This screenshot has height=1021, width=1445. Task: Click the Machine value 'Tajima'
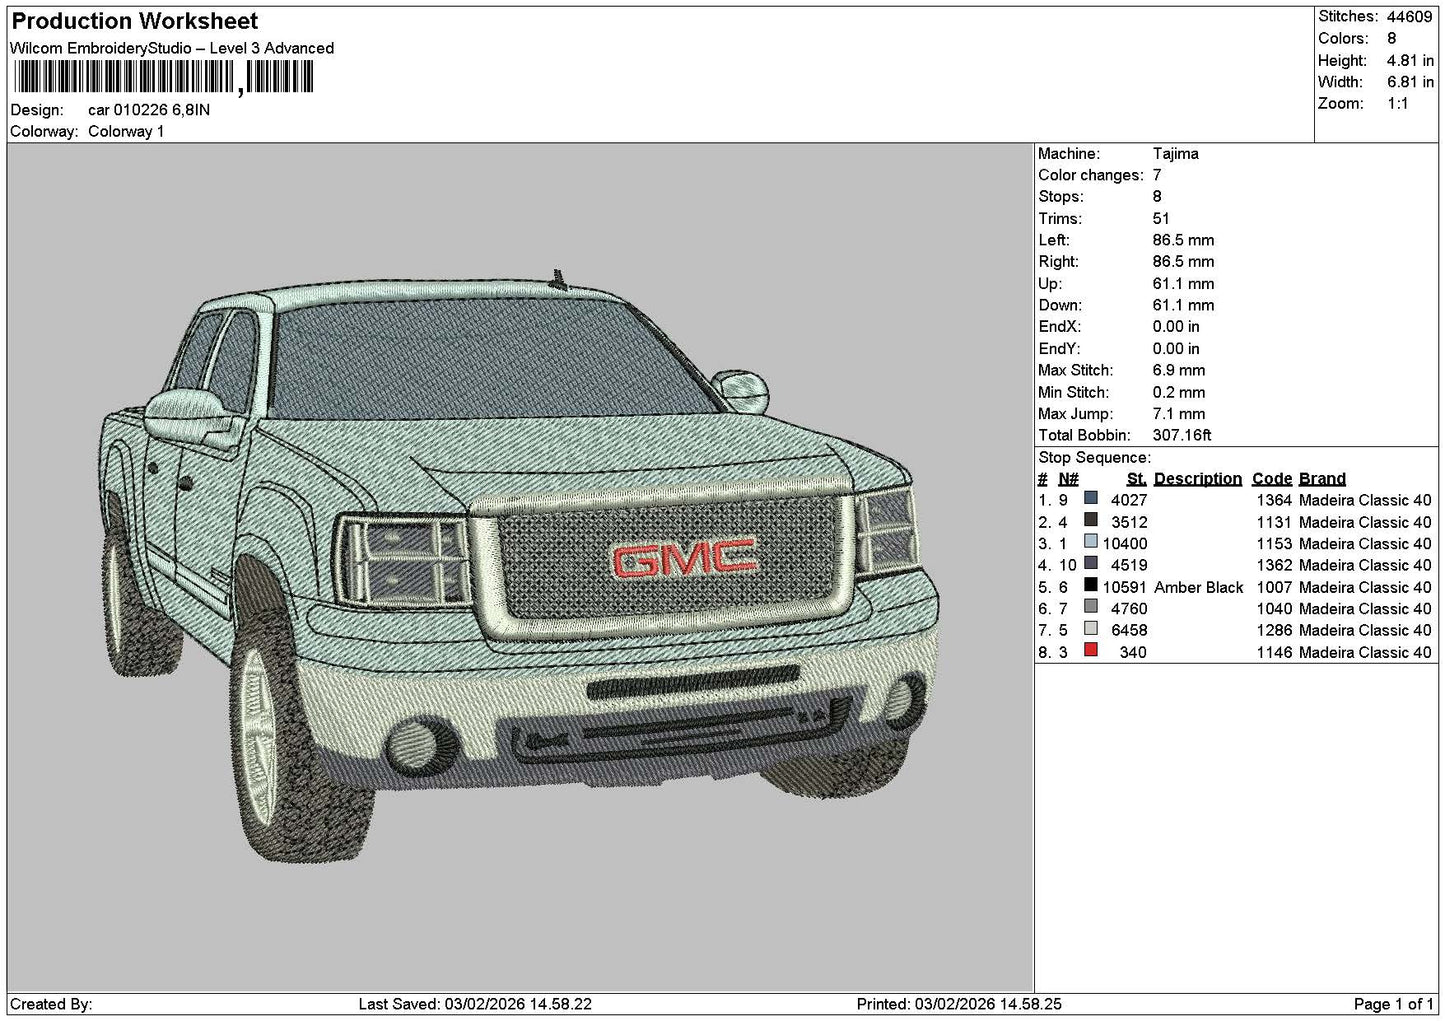1175,154
